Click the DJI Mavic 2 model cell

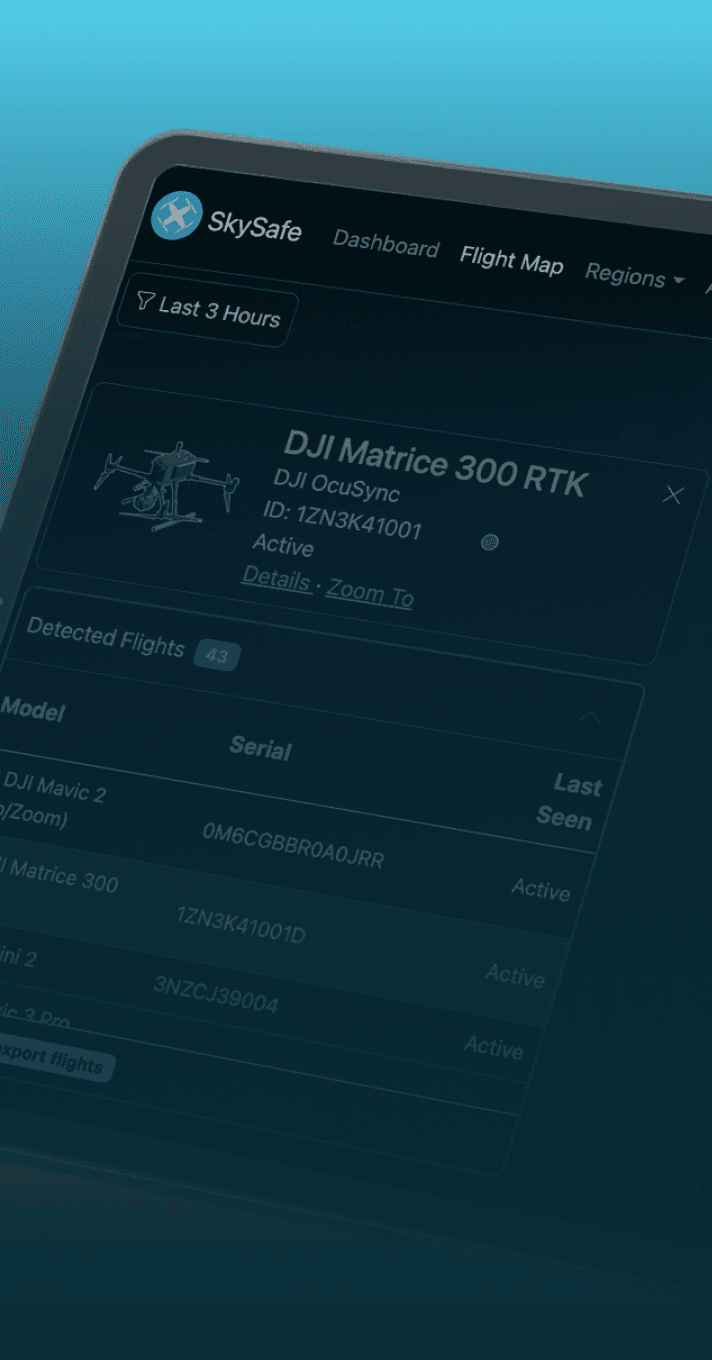[52, 800]
